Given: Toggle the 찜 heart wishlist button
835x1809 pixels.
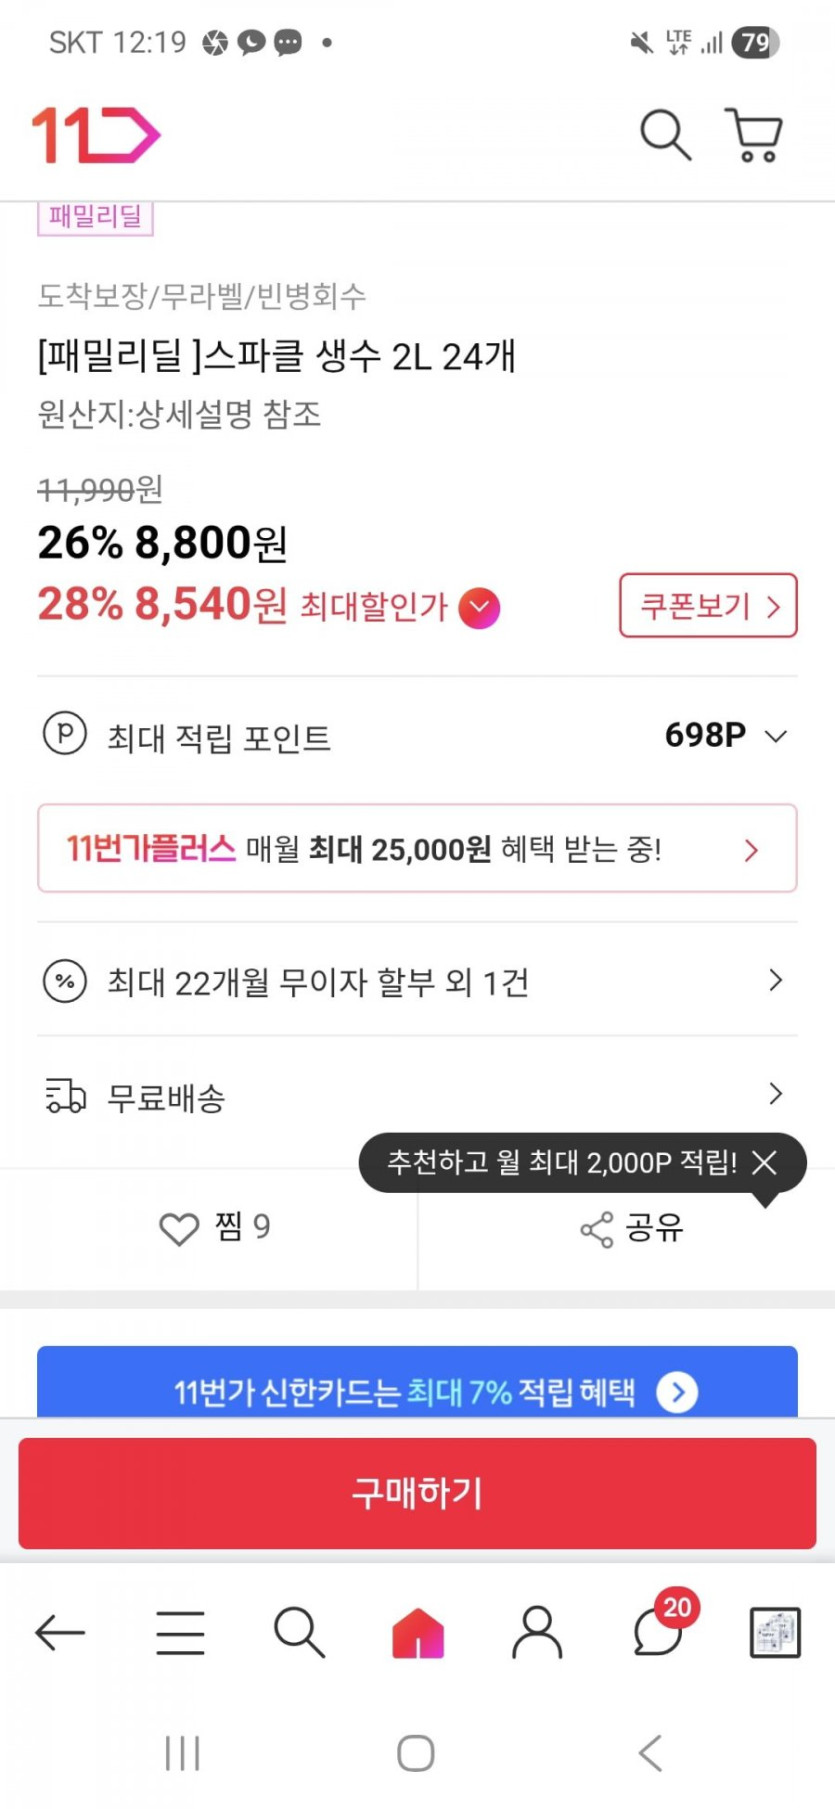Looking at the screenshot, I should 213,1228.
